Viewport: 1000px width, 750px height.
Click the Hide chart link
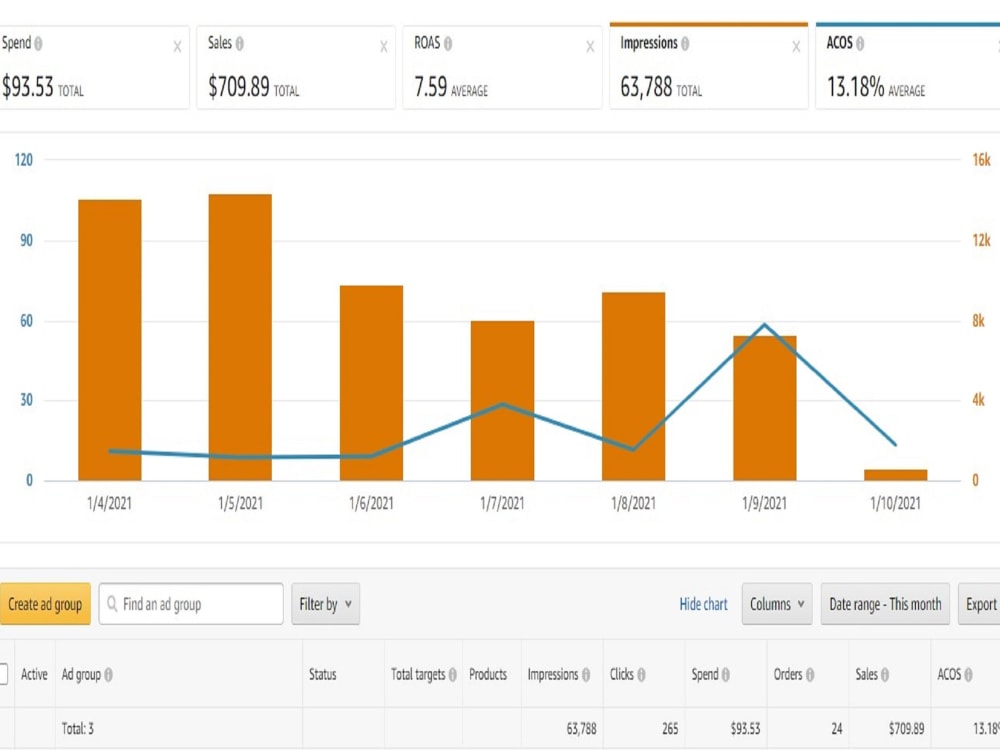(703, 604)
